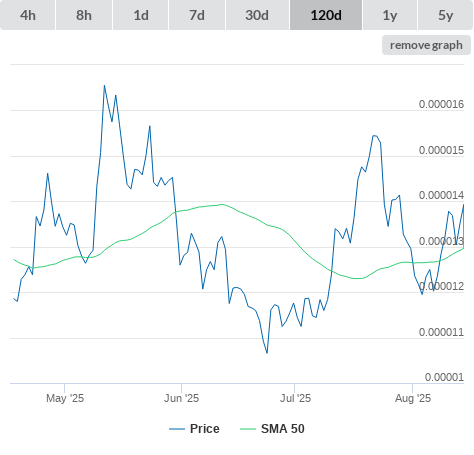Open the 7d chart view
The image size is (474, 455).
point(197,15)
